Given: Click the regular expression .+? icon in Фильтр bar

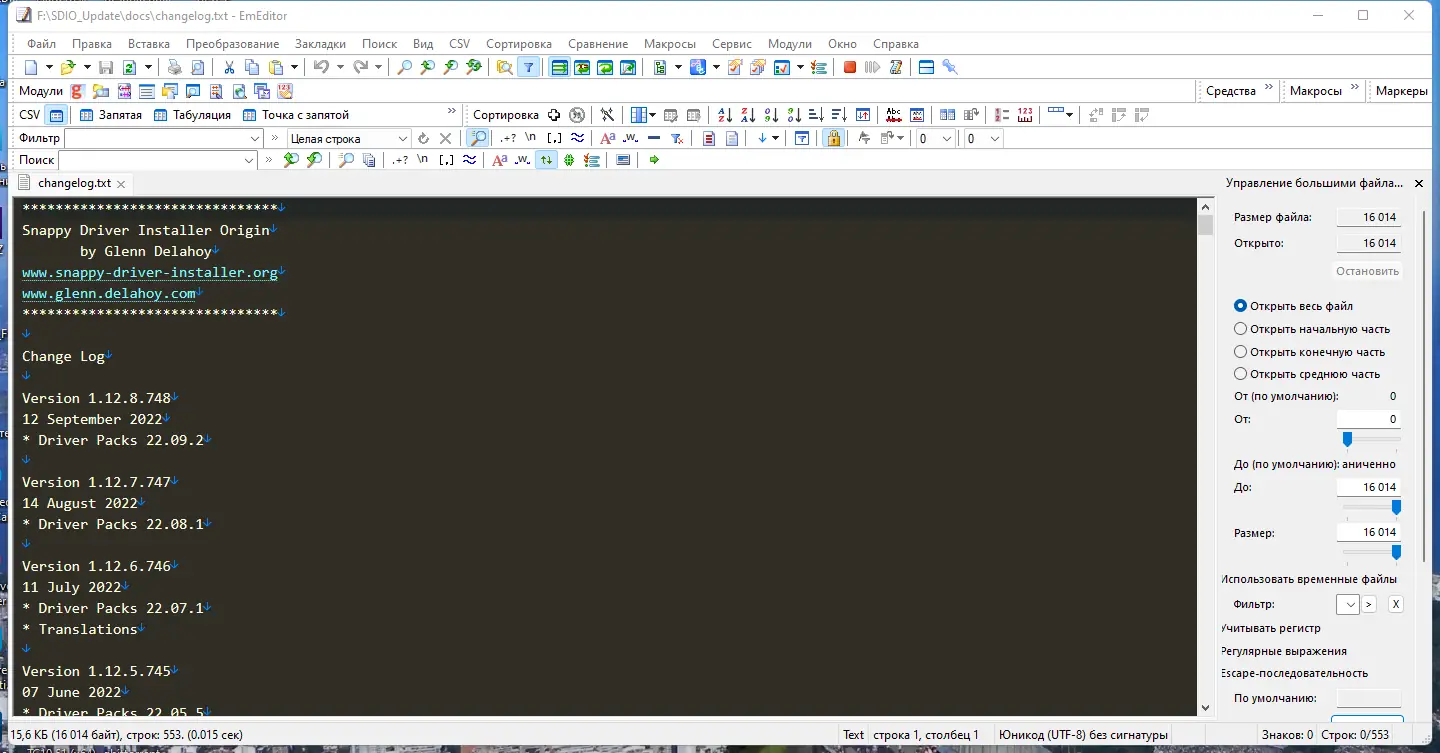Looking at the screenshot, I should (x=508, y=138).
